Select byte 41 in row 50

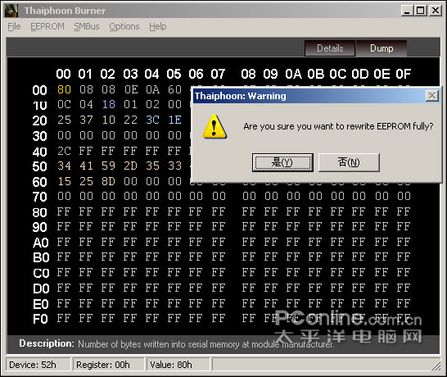86,166
